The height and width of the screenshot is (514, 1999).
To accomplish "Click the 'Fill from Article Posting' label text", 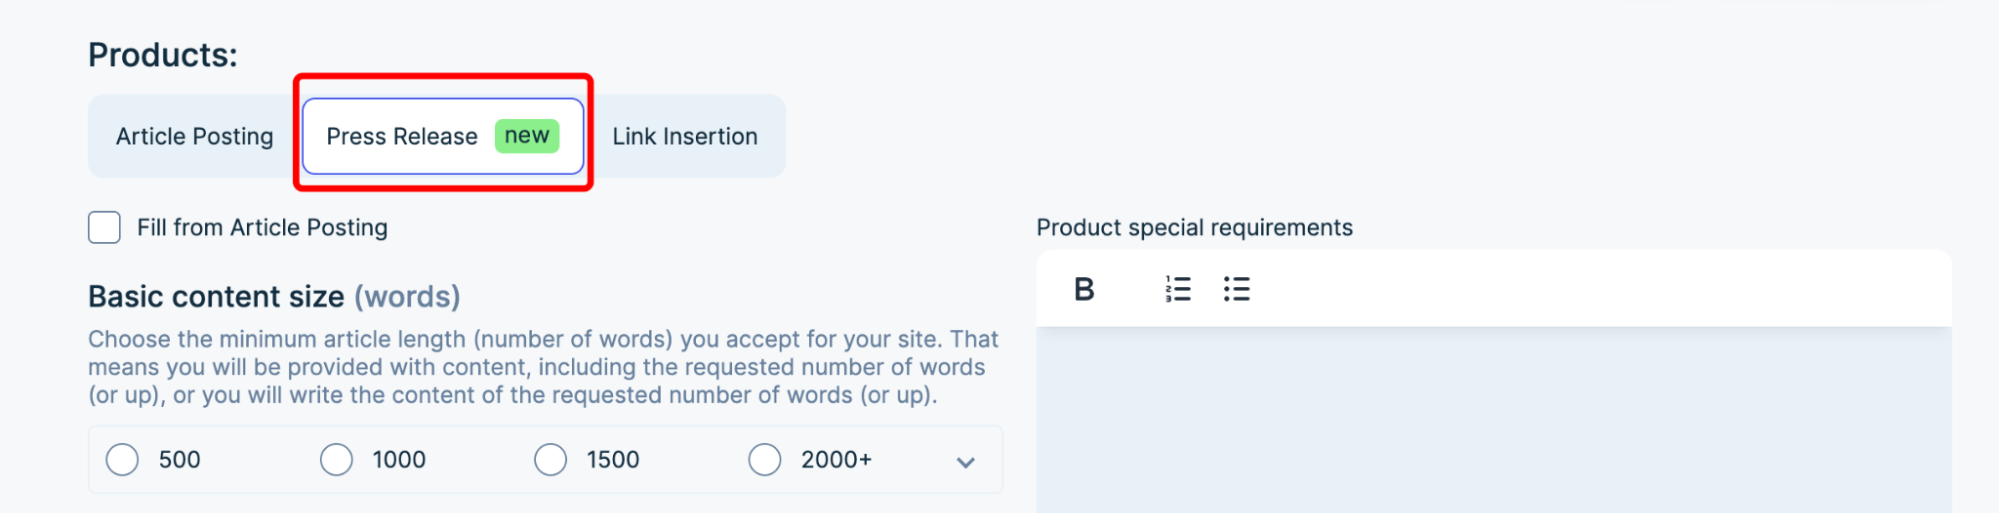I will coord(262,228).
